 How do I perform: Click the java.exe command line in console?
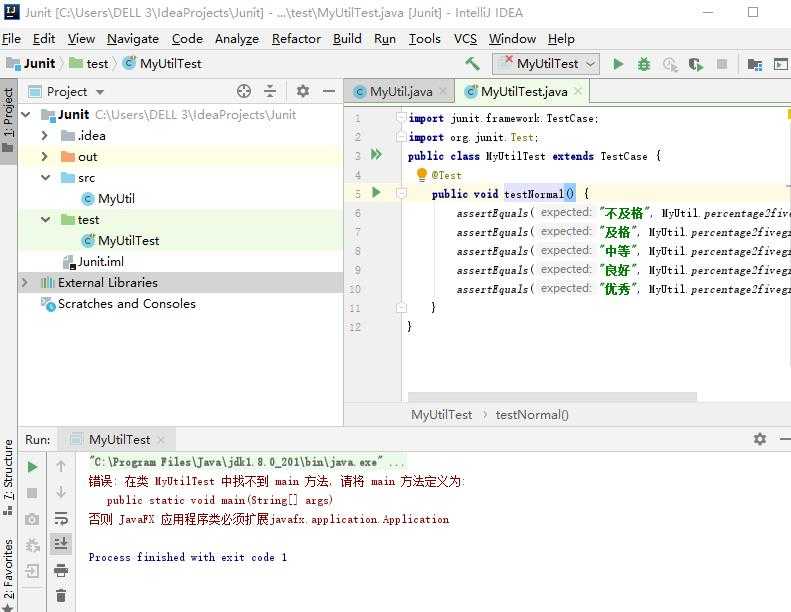tap(246, 462)
